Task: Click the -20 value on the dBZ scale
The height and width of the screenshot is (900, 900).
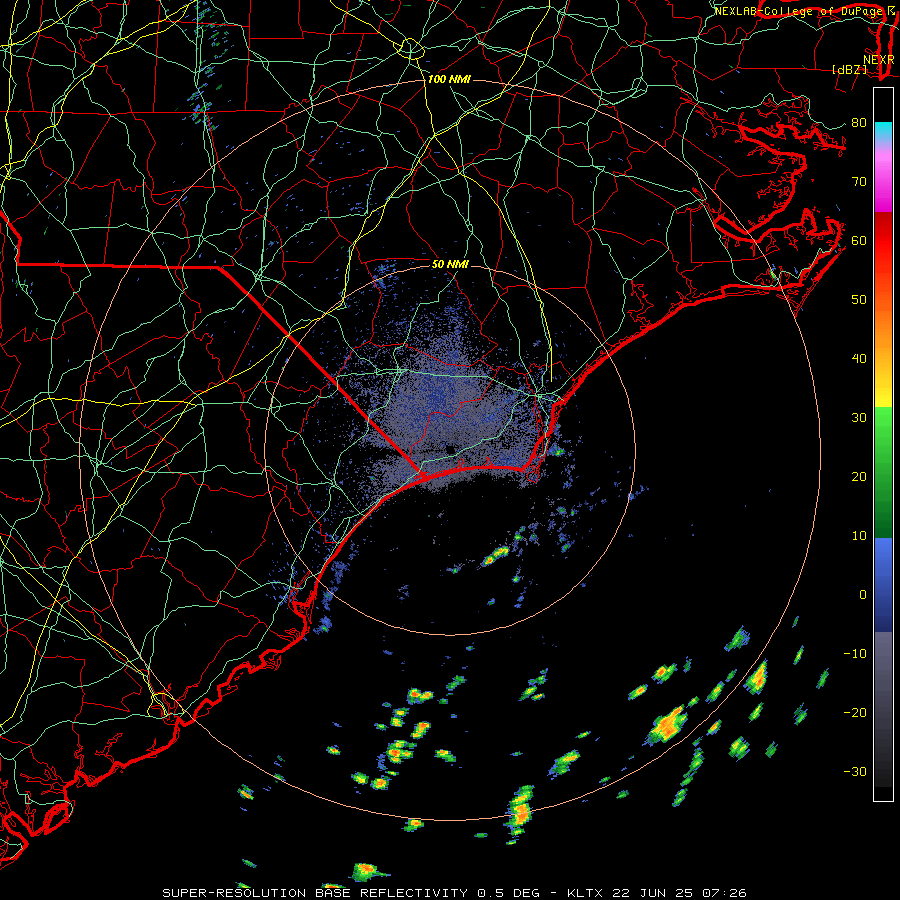Action: tap(855, 712)
